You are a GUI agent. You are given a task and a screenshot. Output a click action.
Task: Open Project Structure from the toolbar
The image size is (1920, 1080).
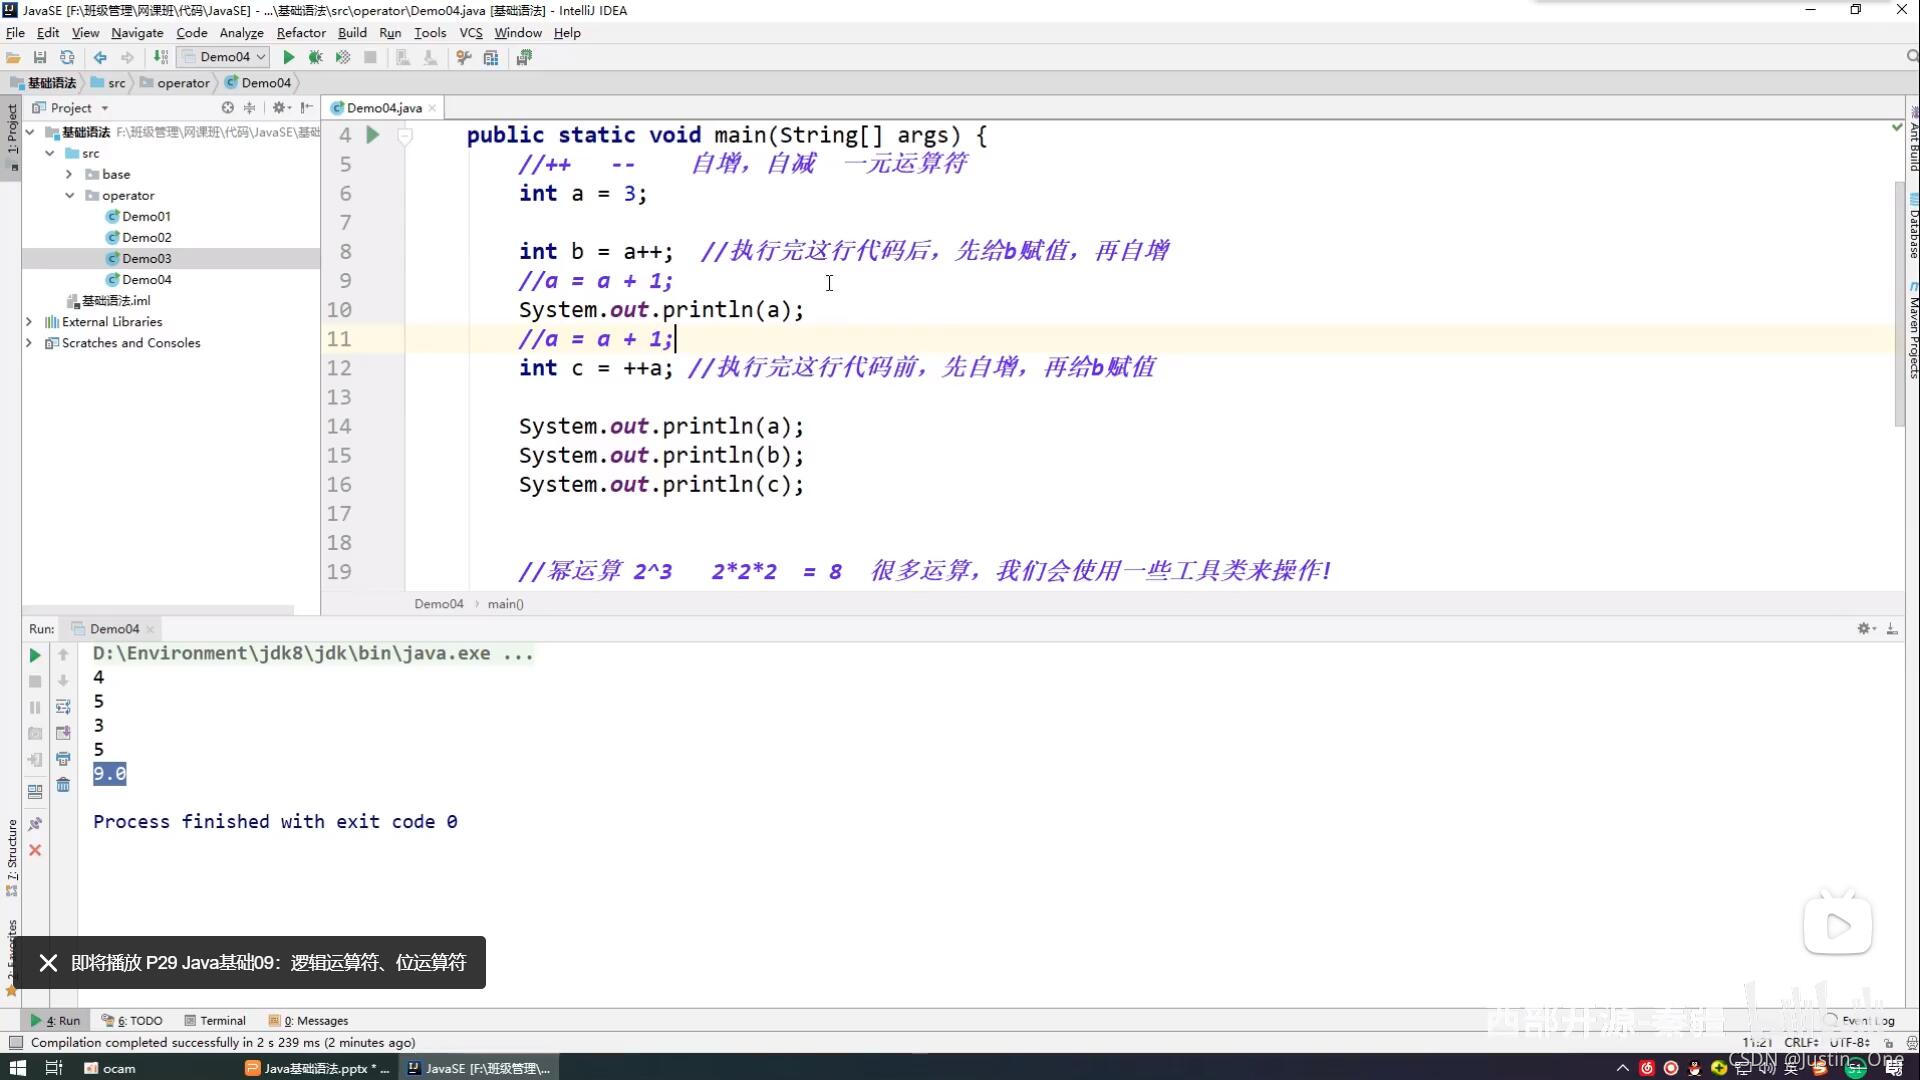(491, 58)
